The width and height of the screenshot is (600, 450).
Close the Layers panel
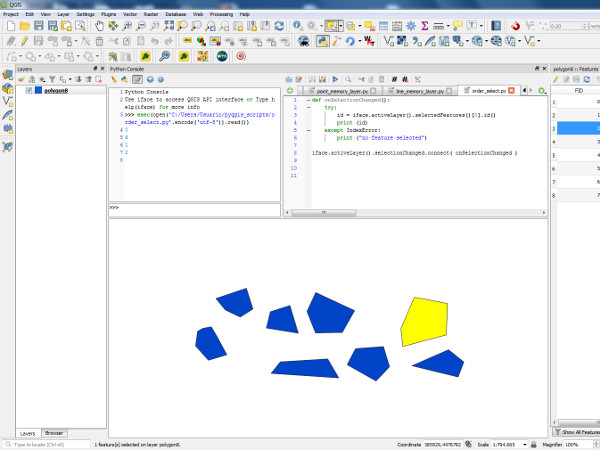pyautogui.click(x=102, y=68)
